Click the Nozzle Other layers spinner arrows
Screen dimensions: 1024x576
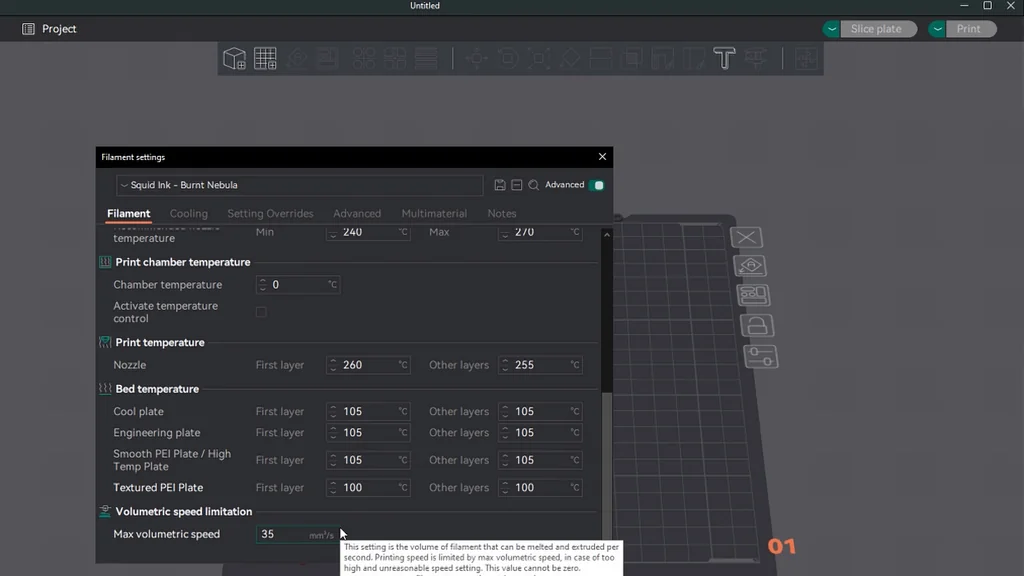(x=505, y=365)
